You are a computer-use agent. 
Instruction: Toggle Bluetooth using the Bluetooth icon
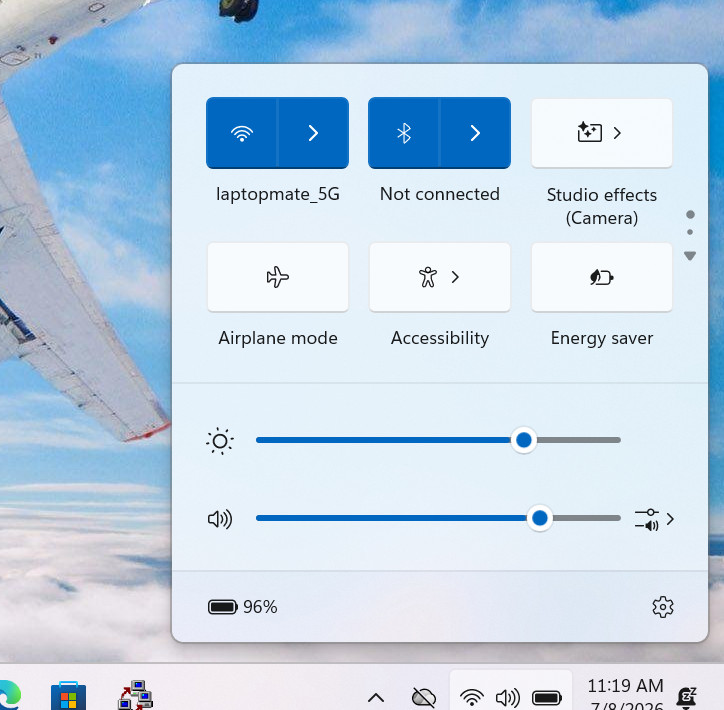click(x=404, y=133)
